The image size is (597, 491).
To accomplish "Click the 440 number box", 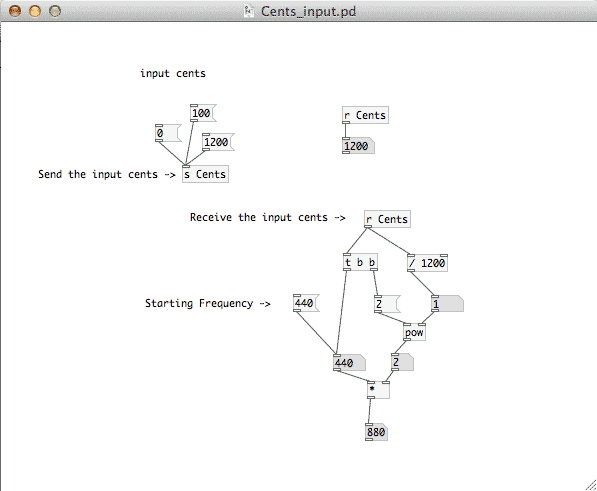I will click(350, 363).
